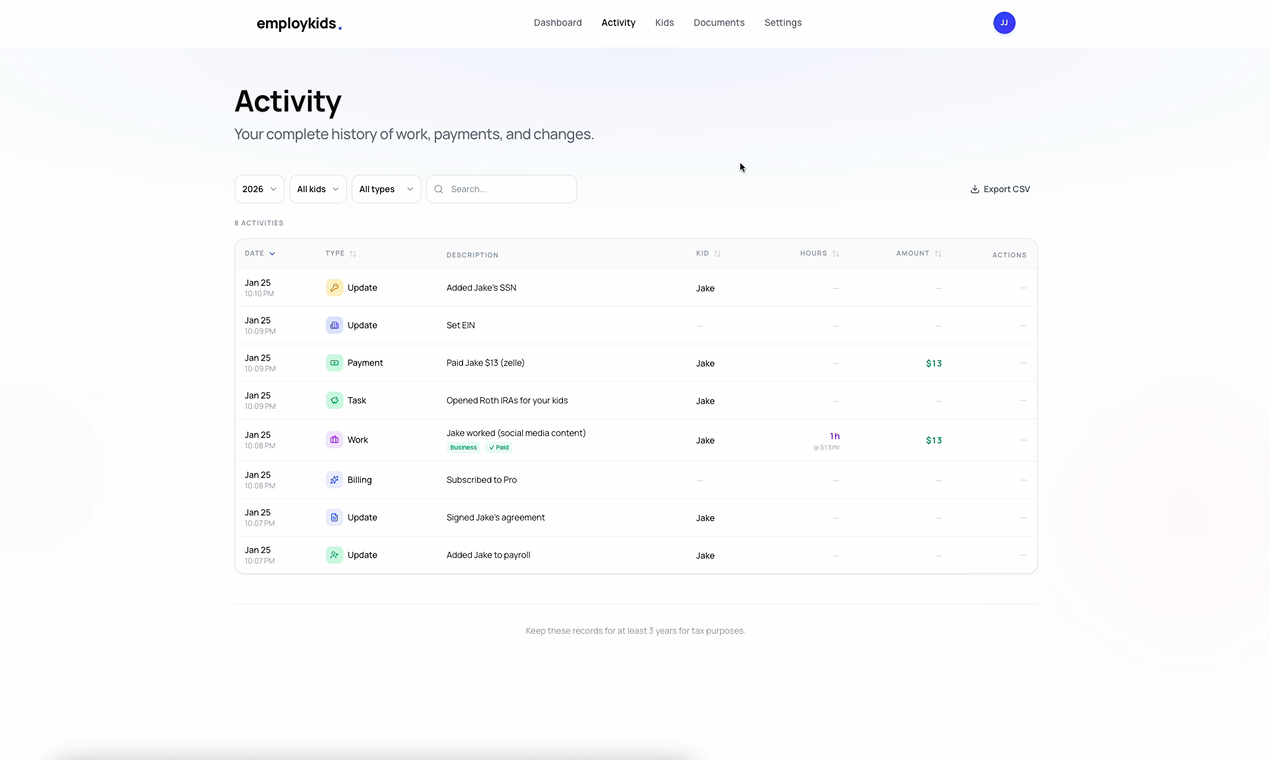Click Jake in the Added Jake's SSN row

tap(705, 289)
